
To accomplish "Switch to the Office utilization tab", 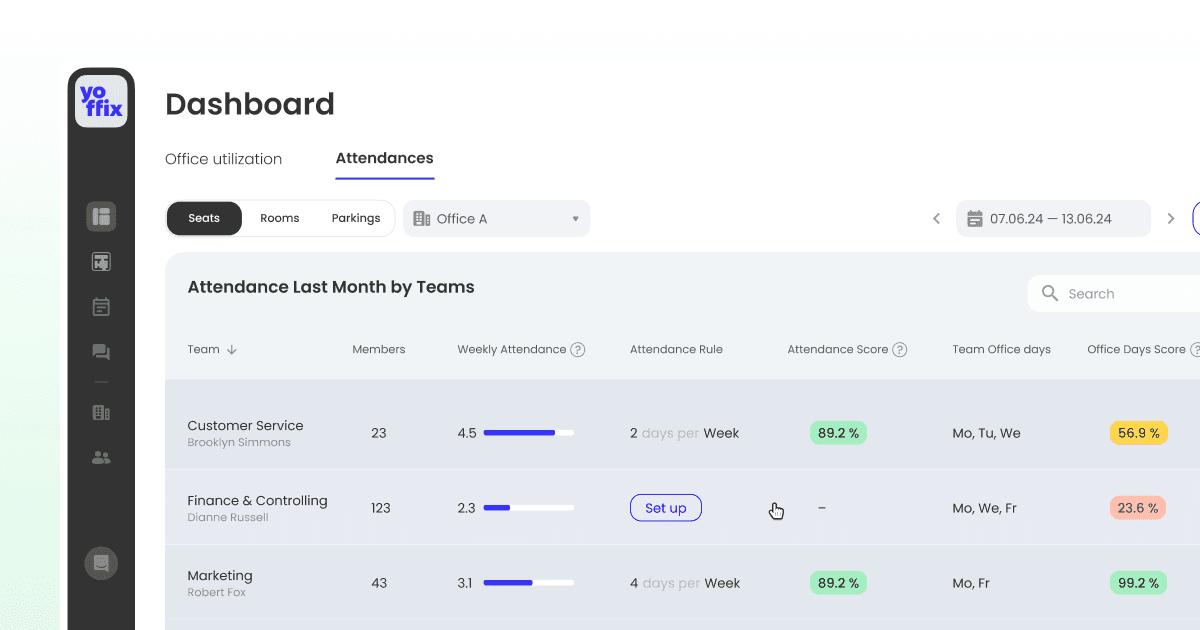I will pos(223,158).
